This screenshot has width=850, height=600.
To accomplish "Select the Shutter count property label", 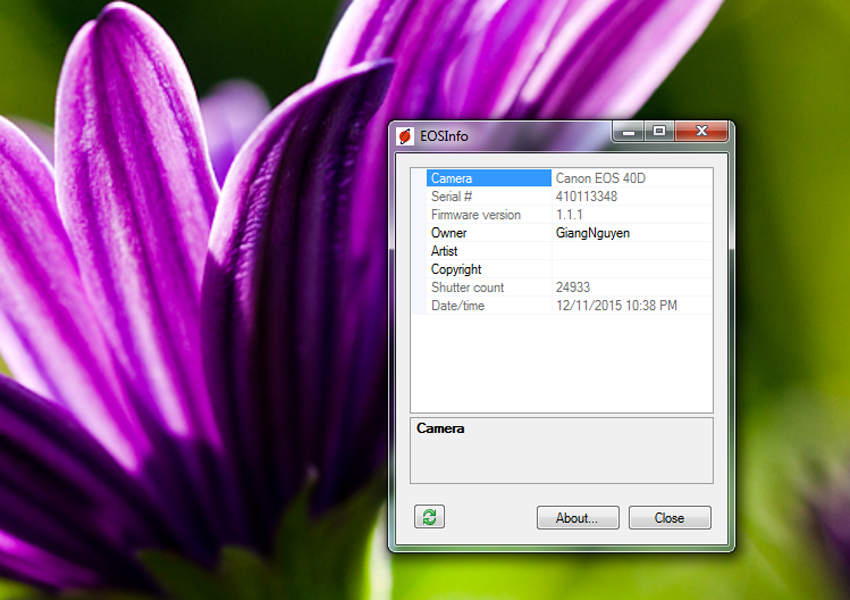I will click(x=468, y=287).
